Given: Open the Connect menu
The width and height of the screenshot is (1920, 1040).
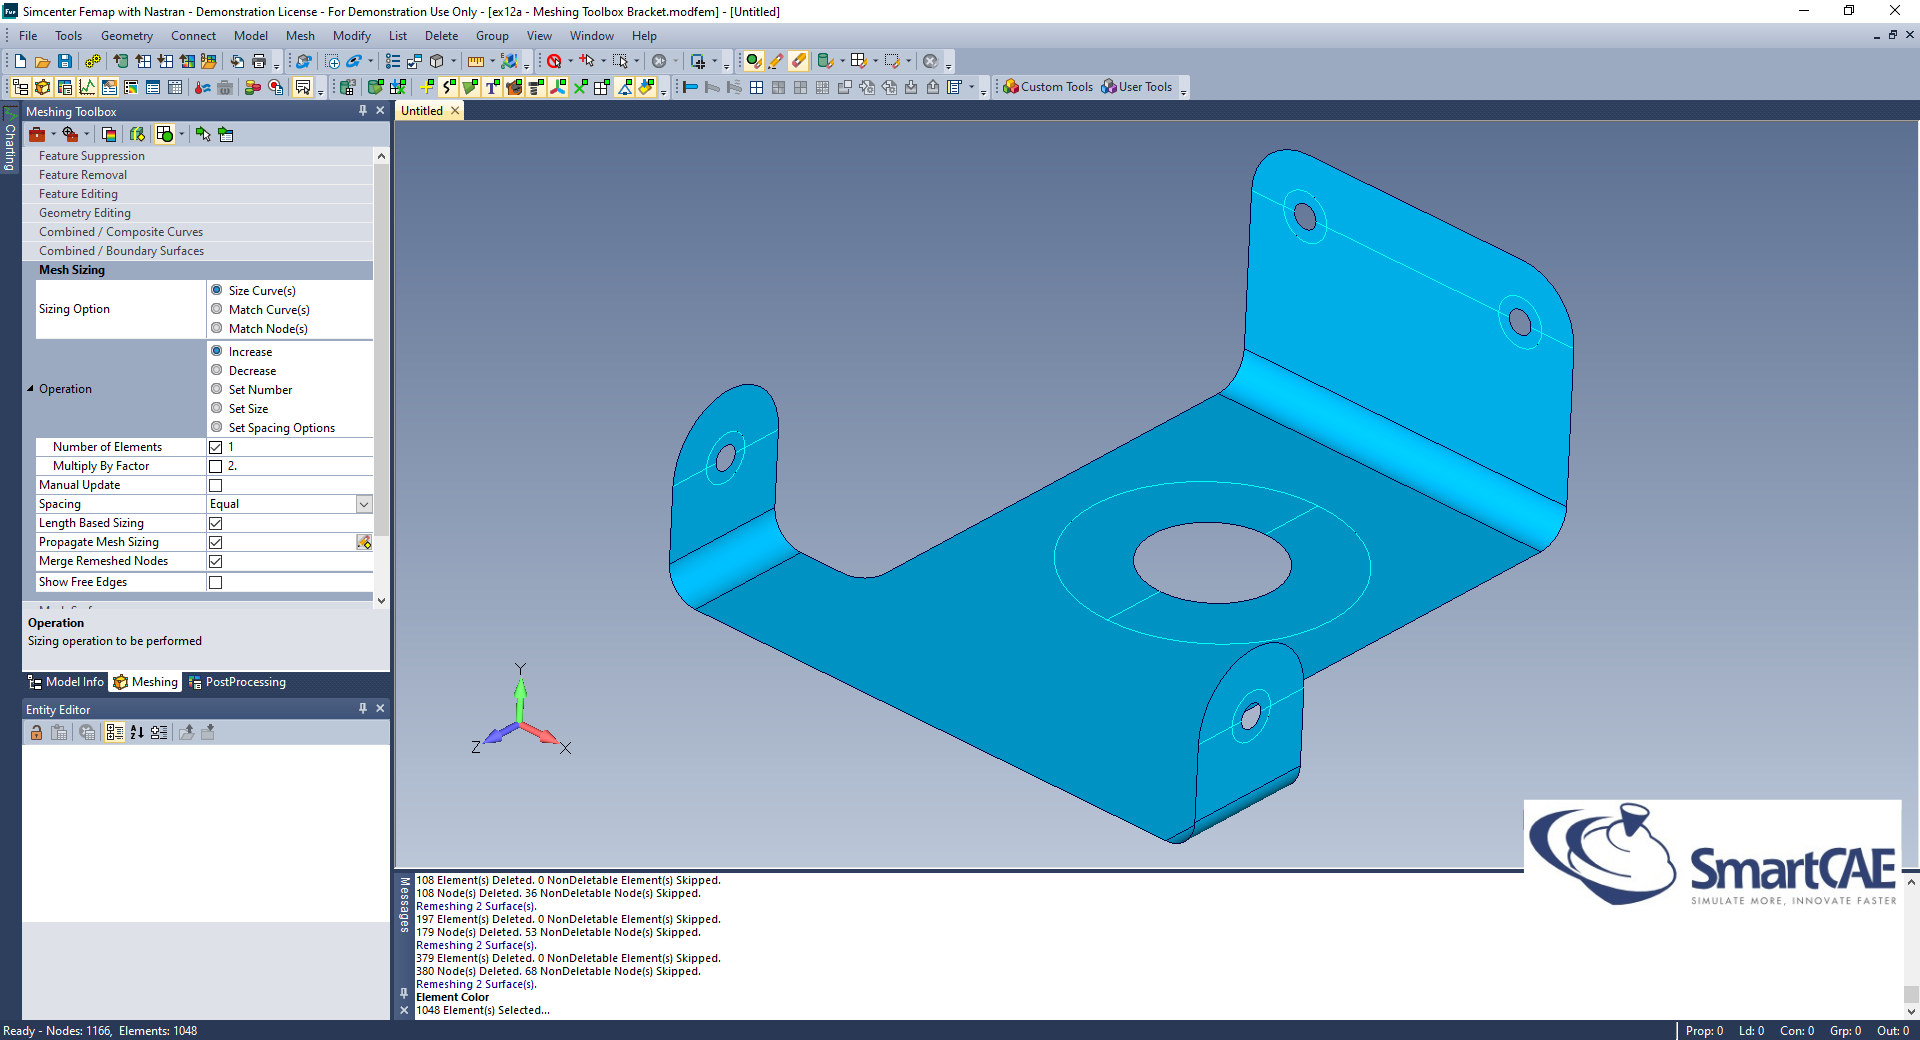Looking at the screenshot, I should (x=193, y=36).
